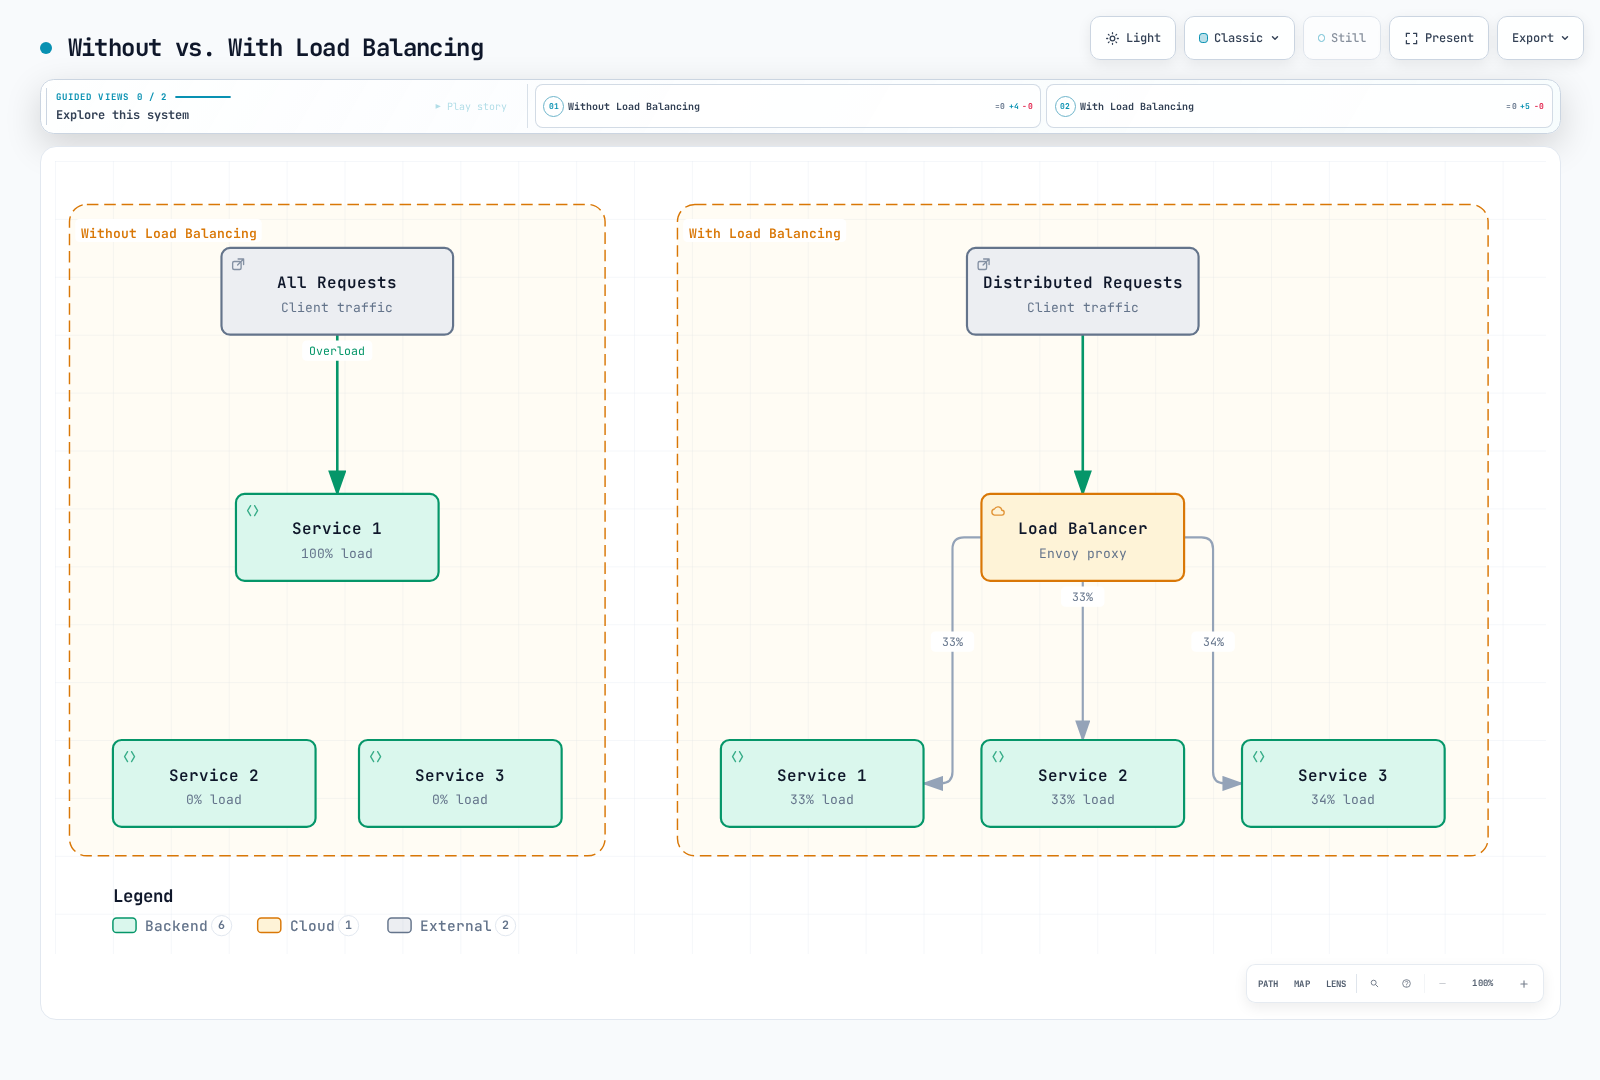Enter Present mode
Viewport: 1600px width, 1080px height.
coord(1438,38)
